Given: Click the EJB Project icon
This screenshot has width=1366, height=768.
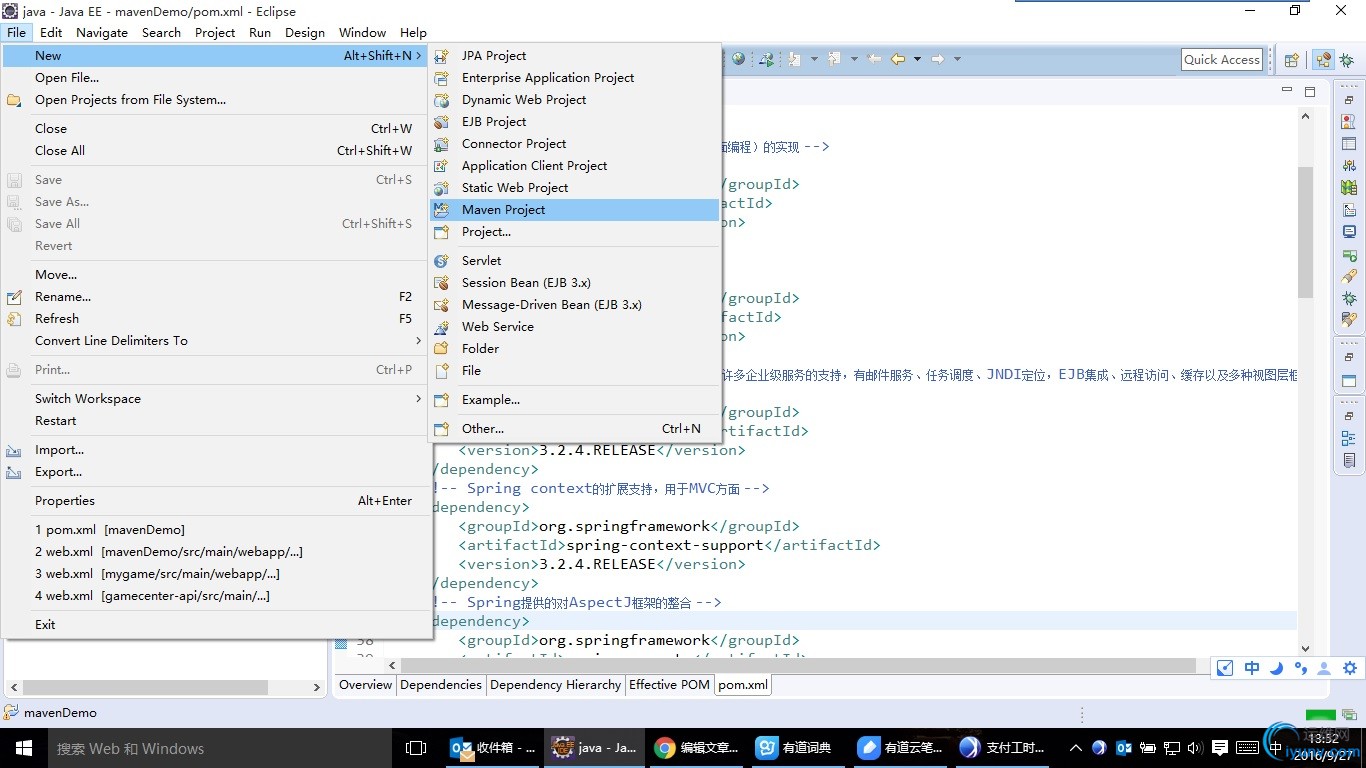Looking at the screenshot, I should tap(441, 122).
